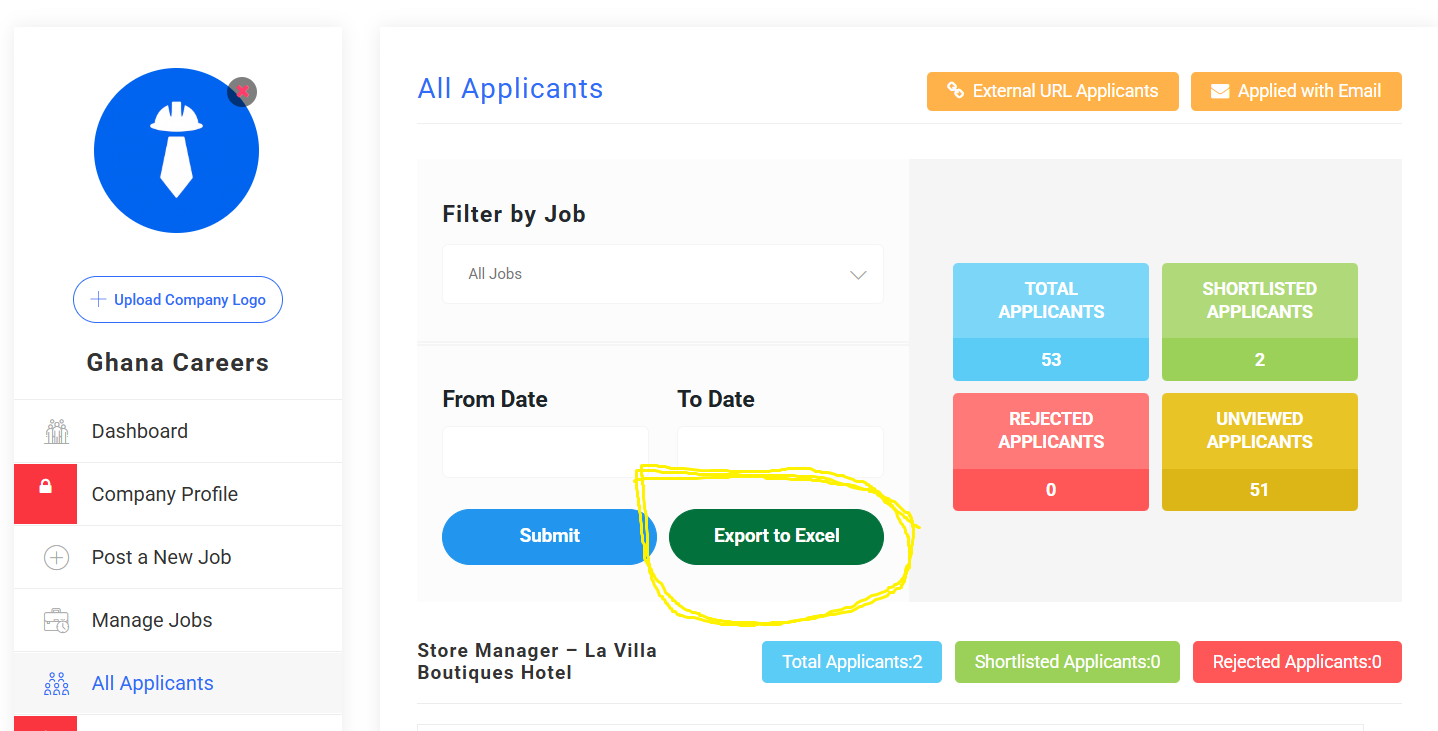
Task: Open External URL Applicants
Action: coord(1052,91)
